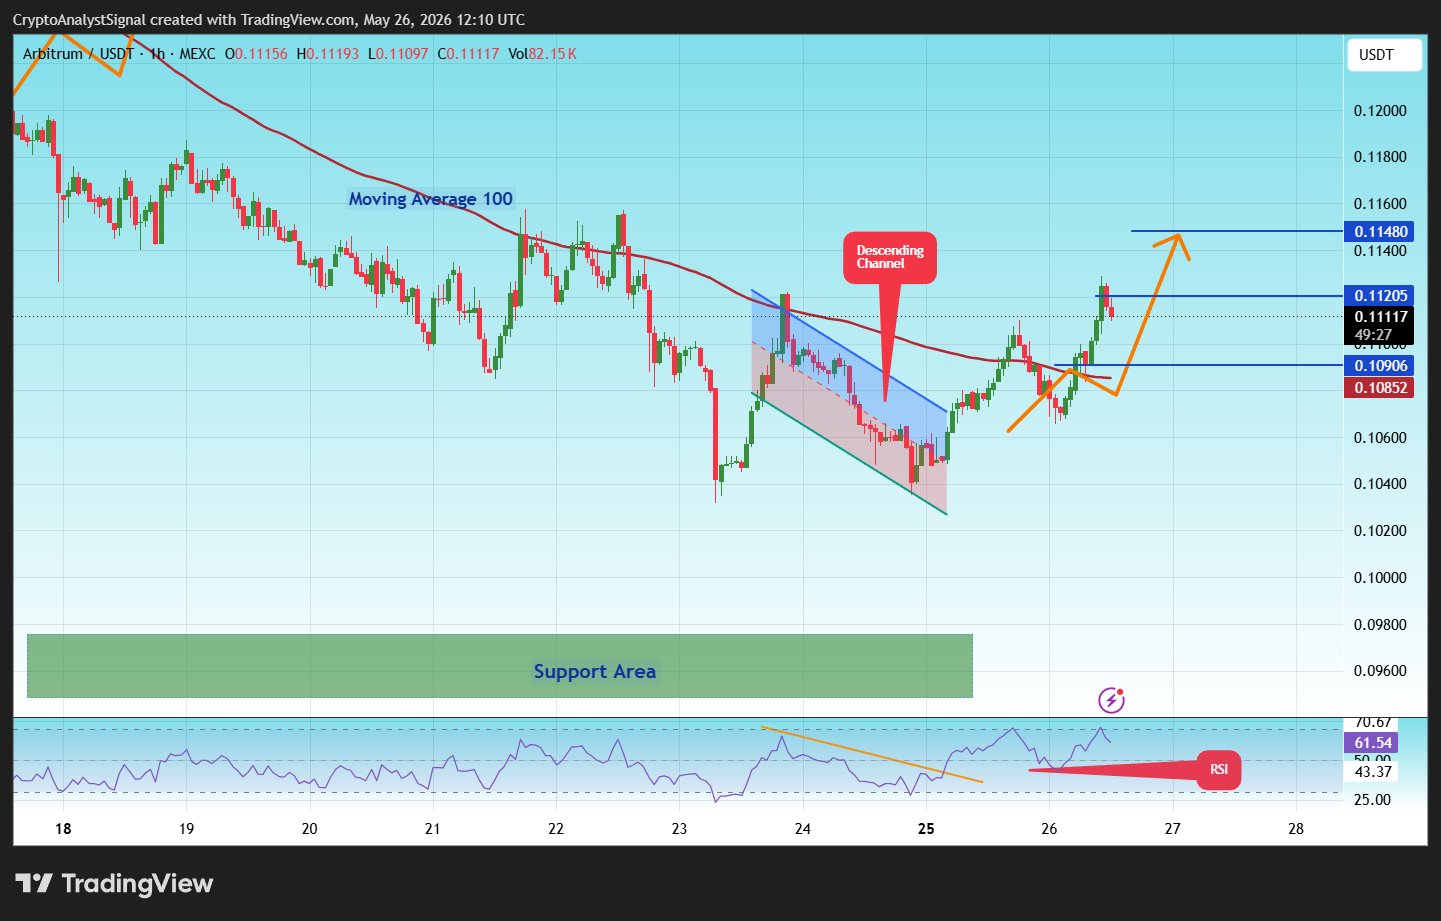The width and height of the screenshot is (1441, 921).
Task: Click the Open value O0.11156 in legend
Action: (x=256, y=54)
